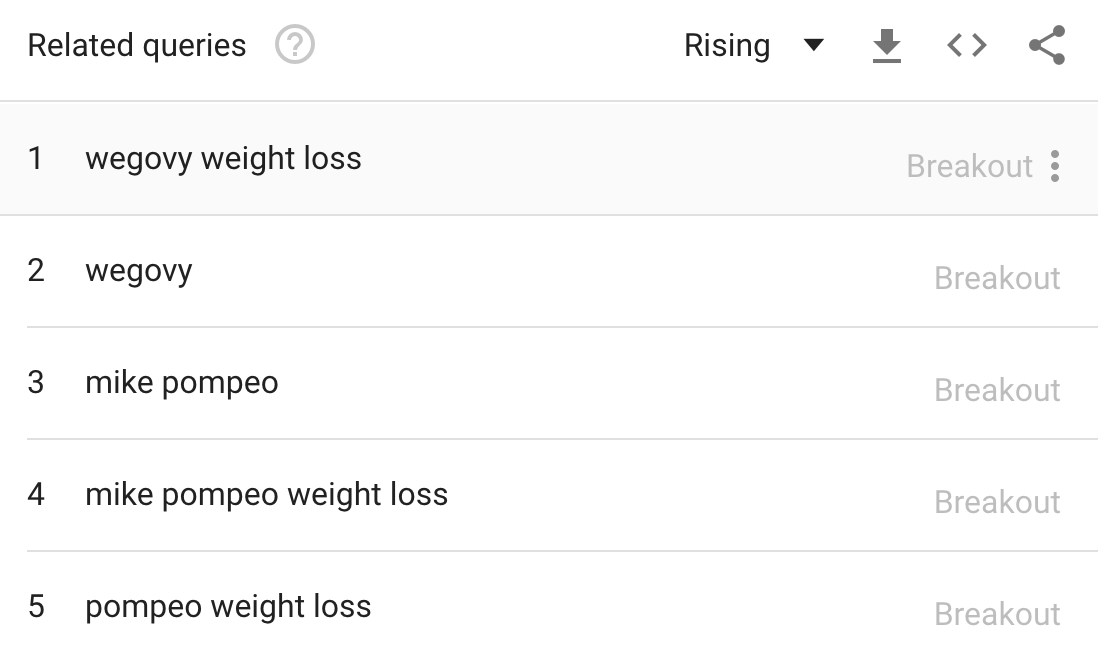
Task: Open the Related queries help icon
Action: click(294, 45)
